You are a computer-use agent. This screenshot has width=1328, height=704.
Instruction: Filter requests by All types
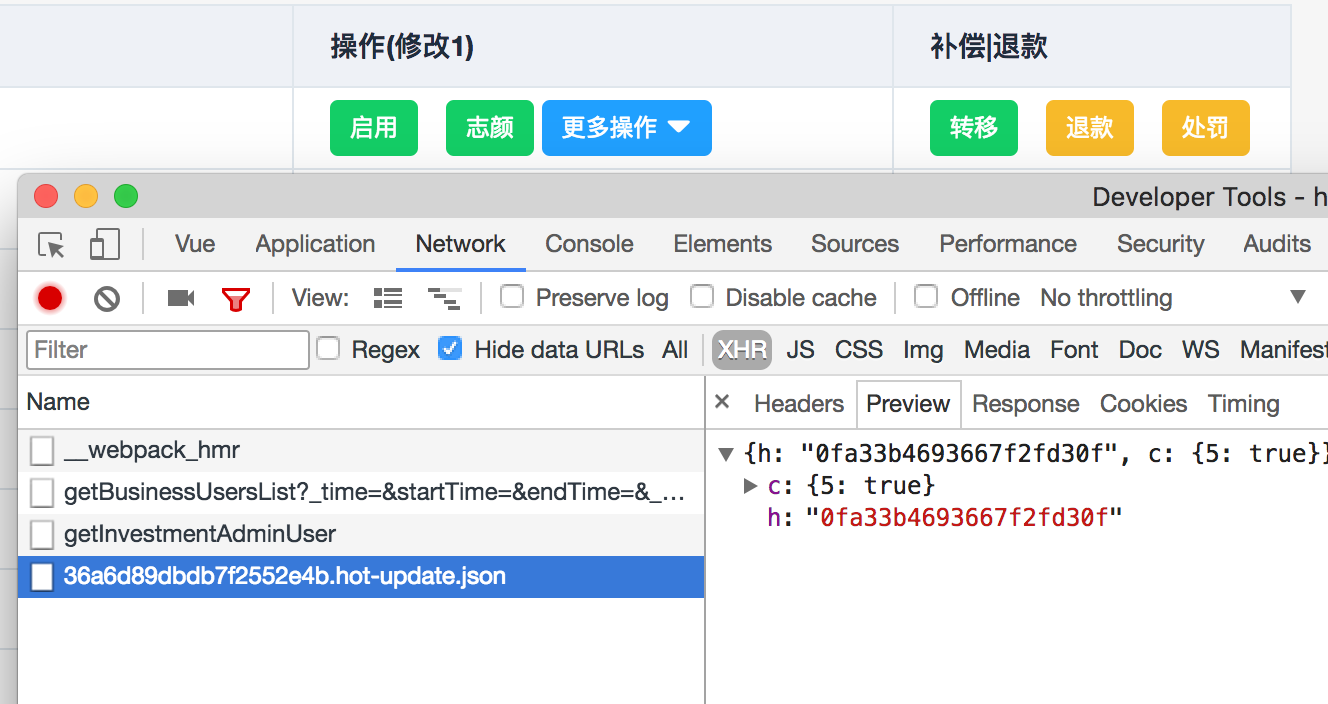[675, 350]
